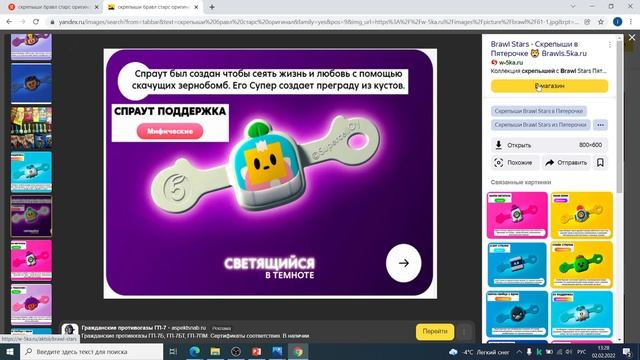This screenshot has height=360, width=640.
Task: Open the notification center icon
Action: 627,351
